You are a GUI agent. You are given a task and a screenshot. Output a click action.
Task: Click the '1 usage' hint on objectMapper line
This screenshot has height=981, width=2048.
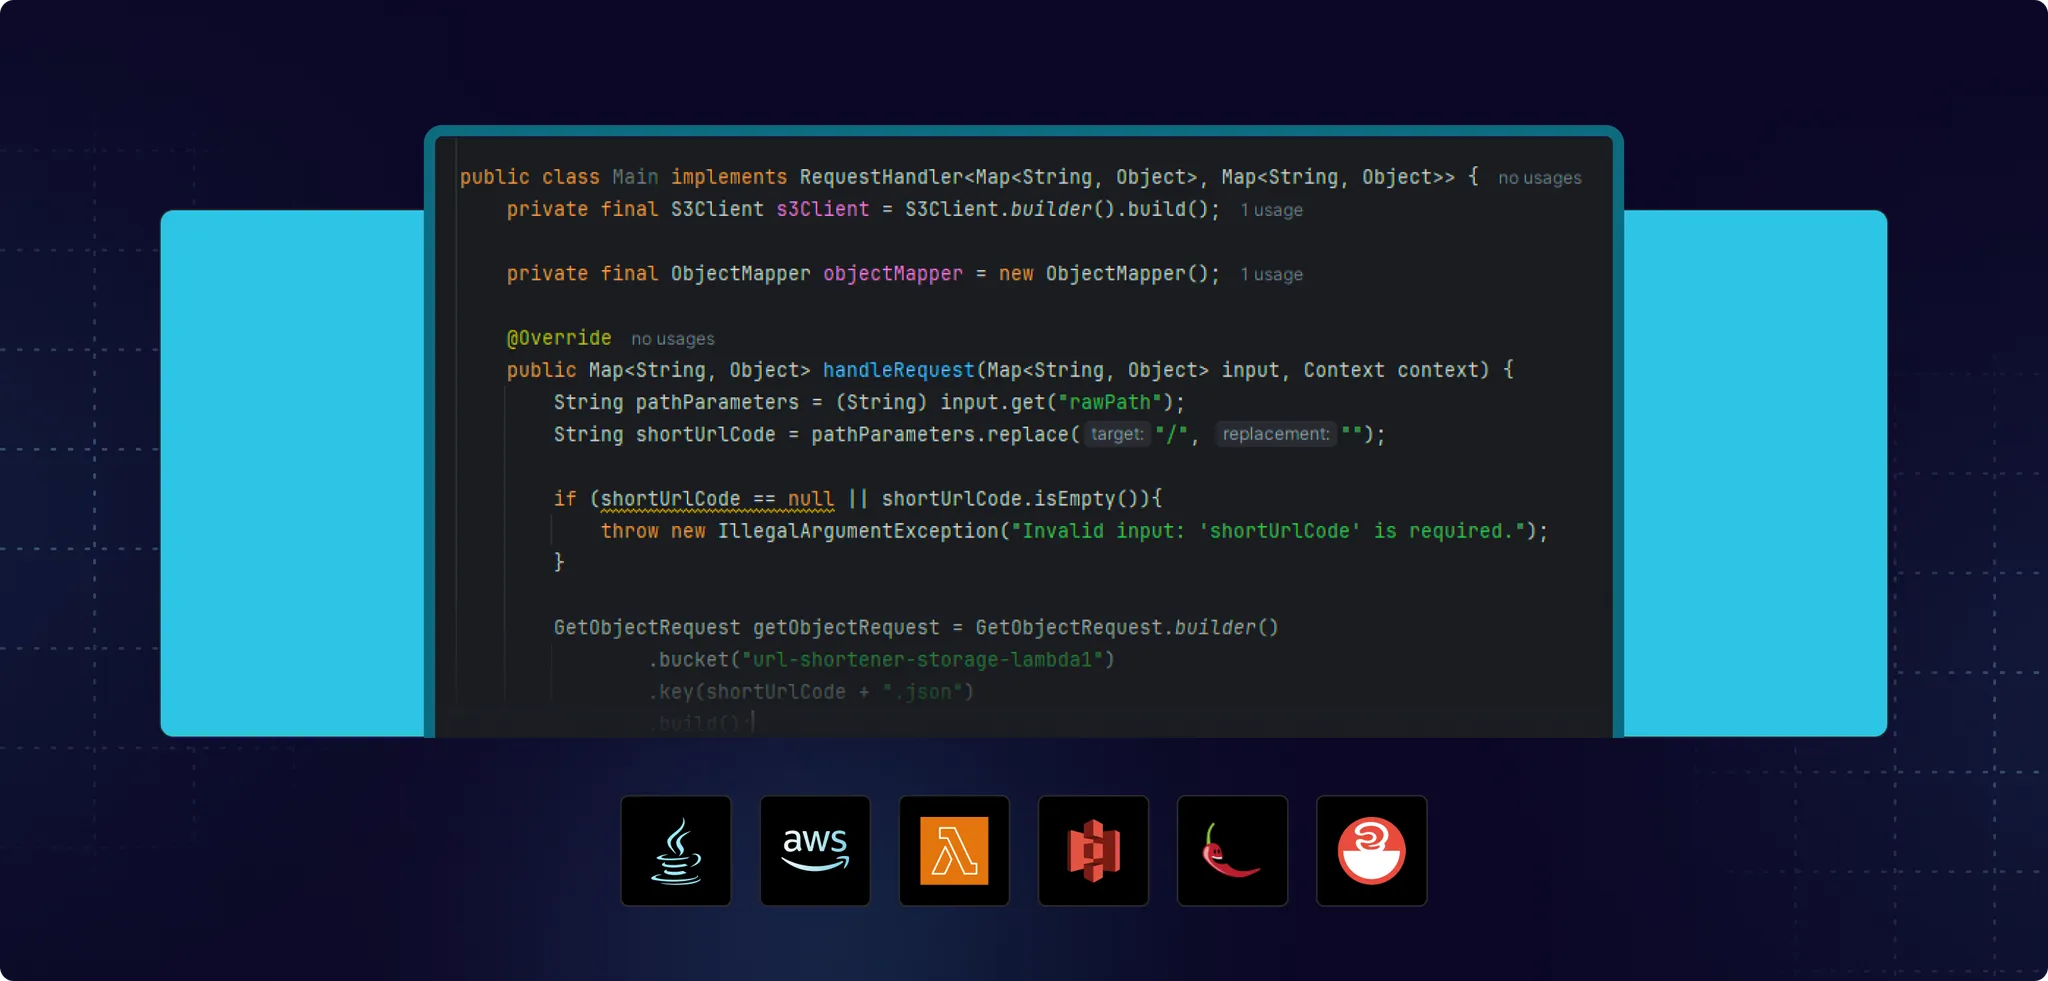point(1271,274)
